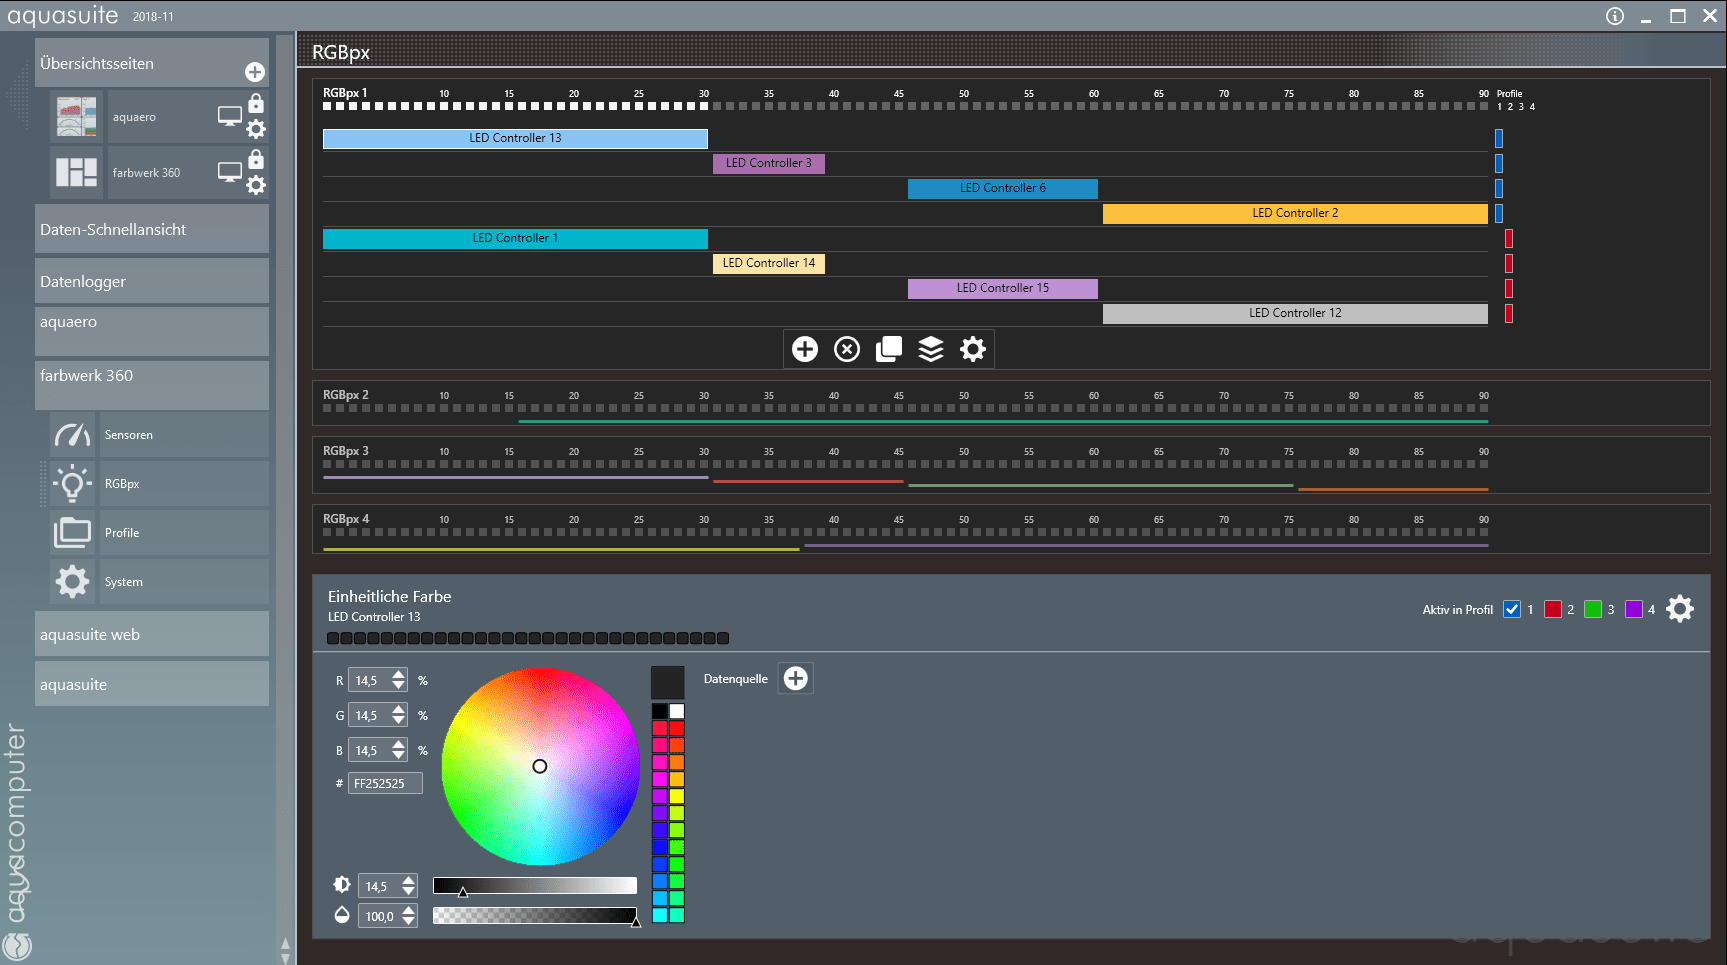Open settings gear for aquaero overview page
The height and width of the screenshot is (965, 1727).
[x=256, y=129]
